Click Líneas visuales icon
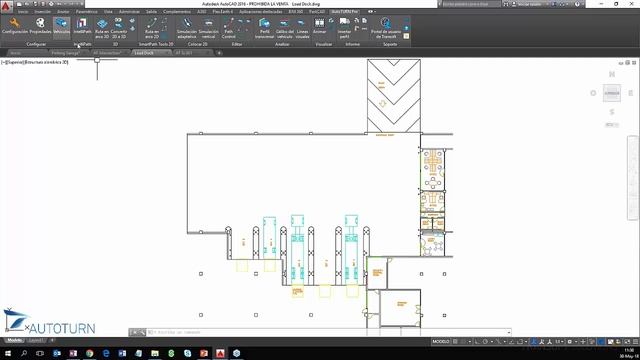The height and width of the screenshot is (360, 640). coord(302,28)
